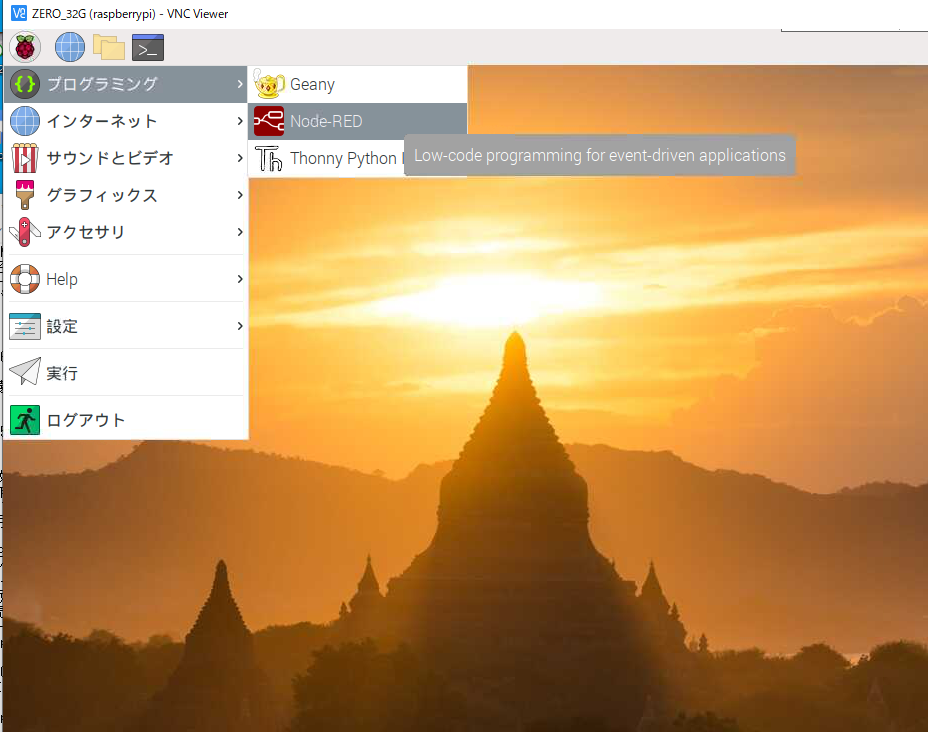Viewport: 928px width, 732px height.
Task: Expand the Help submenu chevron
Action: (x=239, y=279)
